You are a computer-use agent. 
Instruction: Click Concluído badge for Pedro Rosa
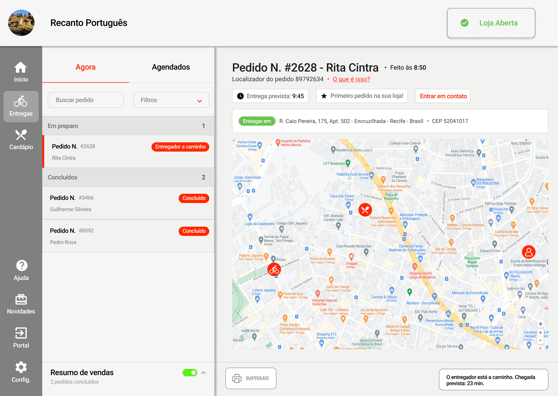194,231
